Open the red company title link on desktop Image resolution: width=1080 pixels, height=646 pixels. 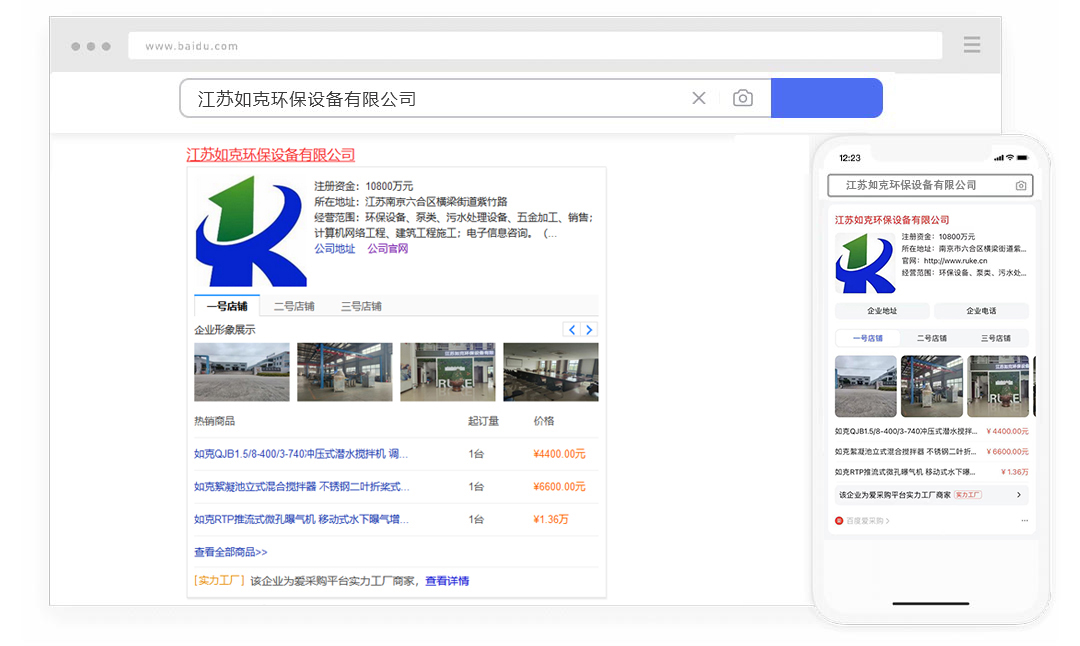[x=271, y=155]
